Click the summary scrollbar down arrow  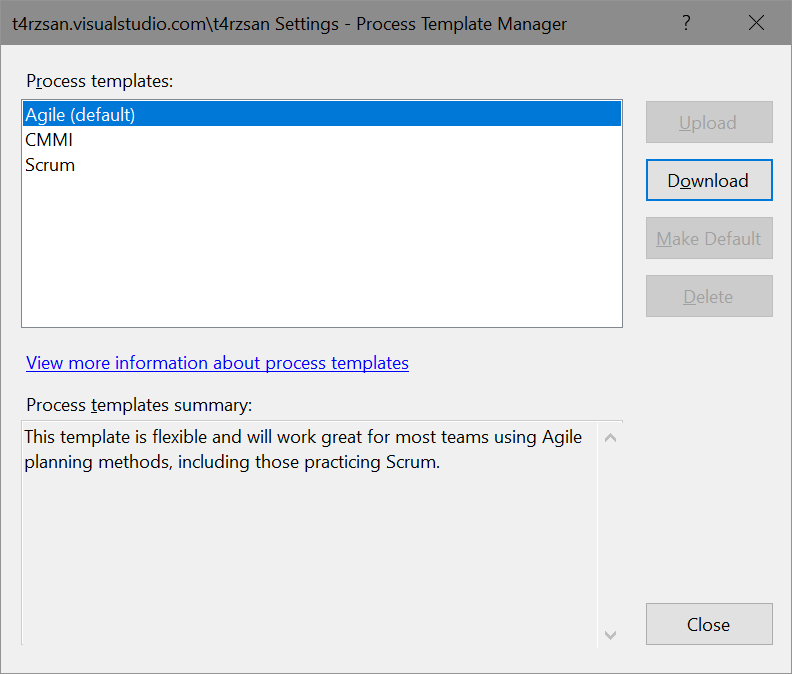tap(611, 634)
